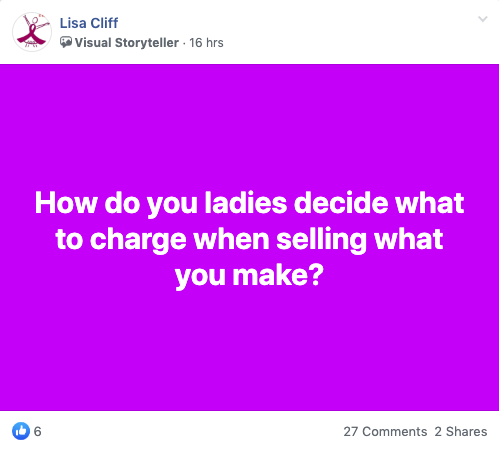This screenshot has height=451, width=499.
Task: Click the Visual Storyteller badge label
Action: point(127,43)
